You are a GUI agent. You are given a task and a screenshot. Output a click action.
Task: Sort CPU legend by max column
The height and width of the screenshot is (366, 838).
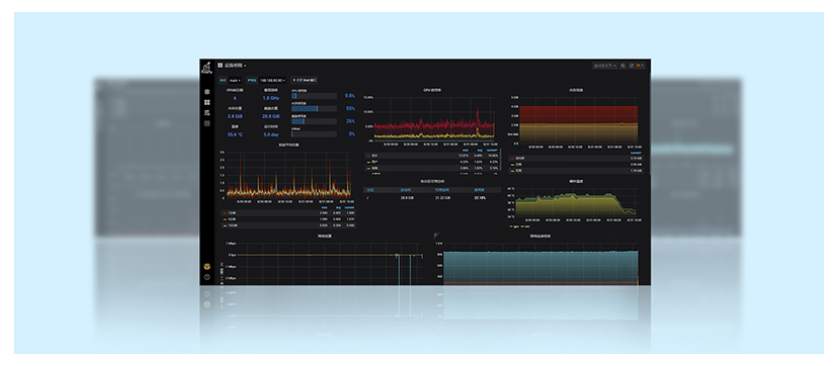[x=465, y=150]
